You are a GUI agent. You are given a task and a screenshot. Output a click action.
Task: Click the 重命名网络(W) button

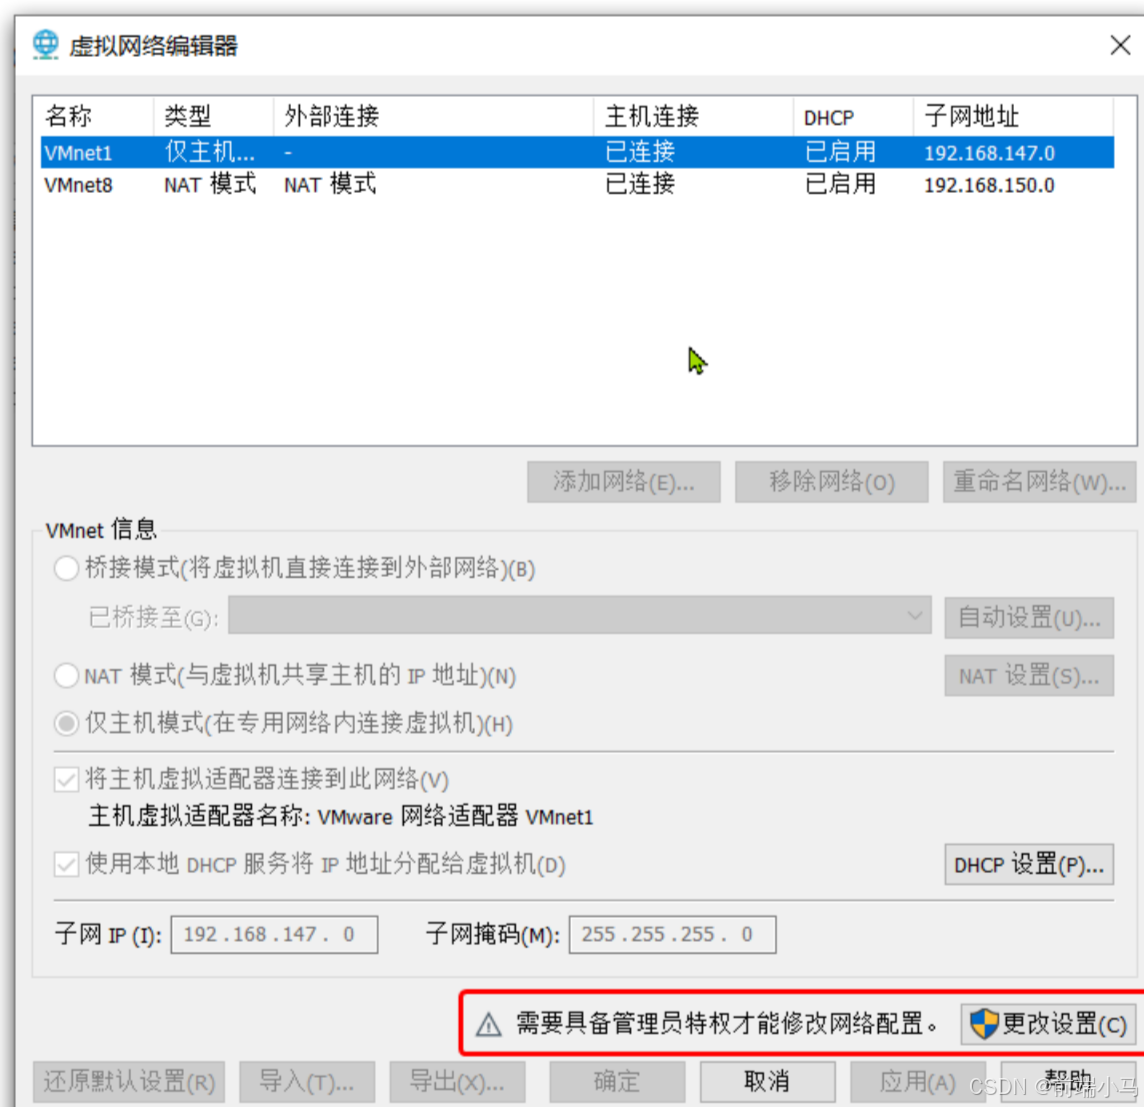pyautogui.click(x=1040, y=482)
